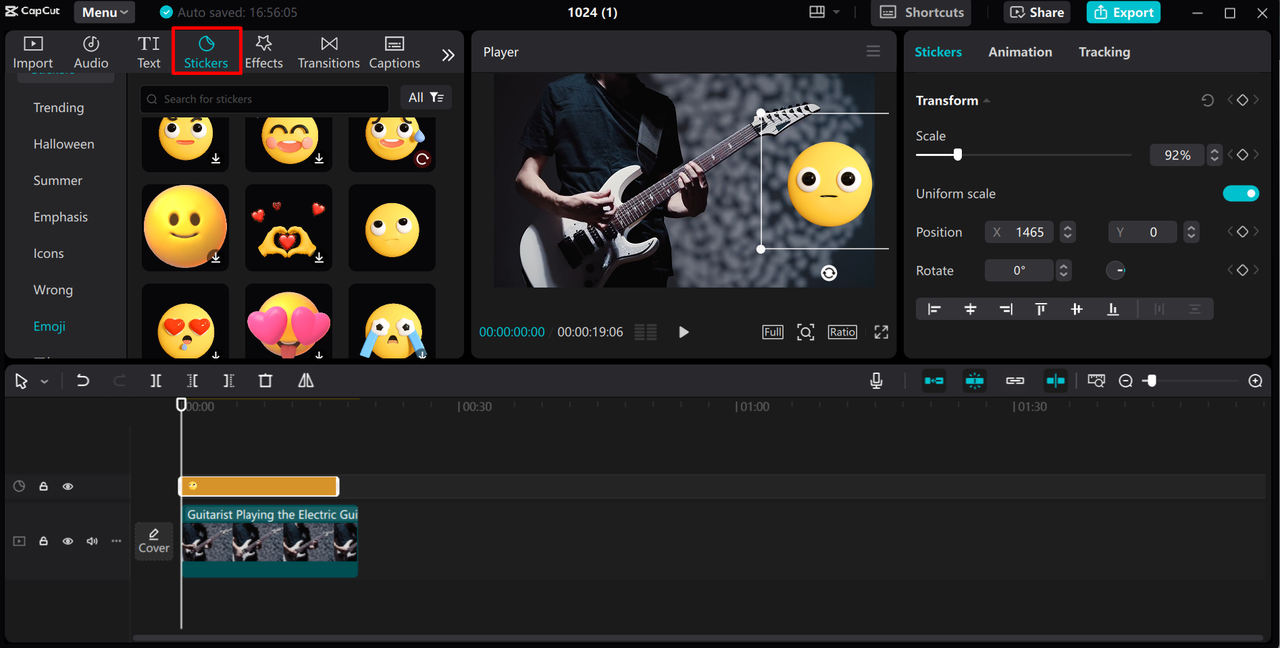Click the rotate handle below the sticker
Image resolution: width=1280 pixels, height=648 pixels.
pos(829,273)
